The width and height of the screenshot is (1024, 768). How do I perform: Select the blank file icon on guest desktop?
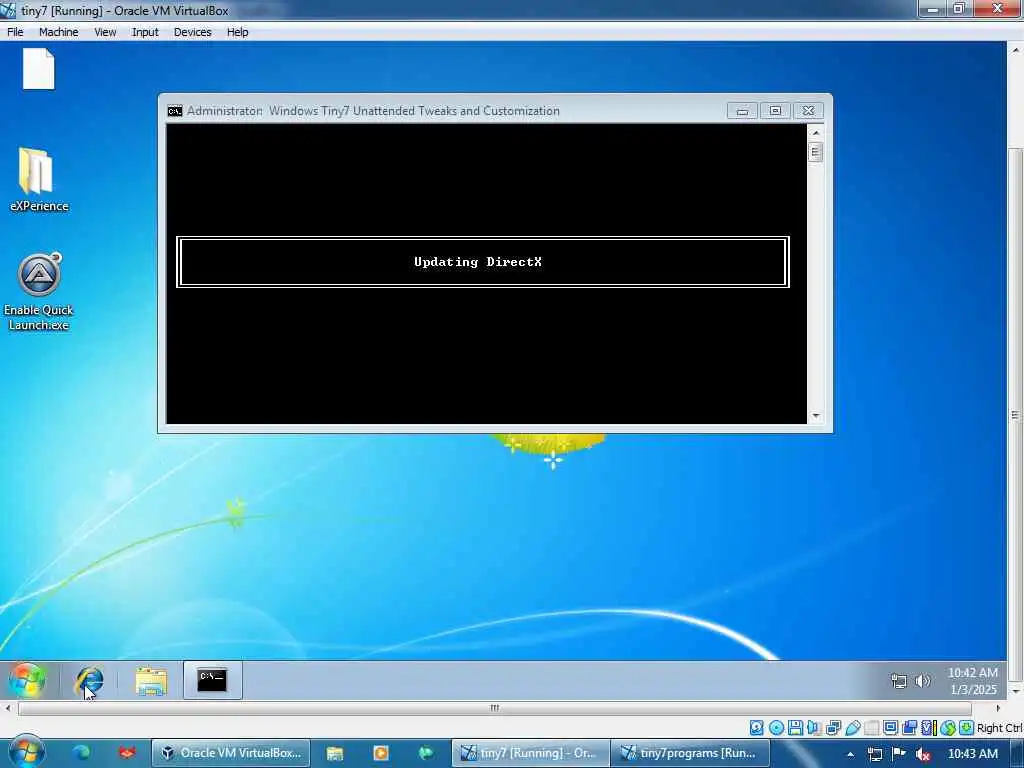pos(39,69)
